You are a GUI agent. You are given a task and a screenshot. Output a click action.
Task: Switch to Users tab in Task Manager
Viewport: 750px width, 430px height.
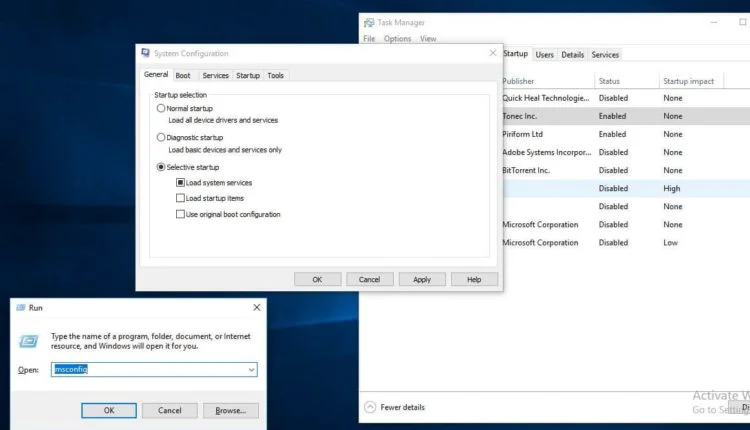(544, 55)
